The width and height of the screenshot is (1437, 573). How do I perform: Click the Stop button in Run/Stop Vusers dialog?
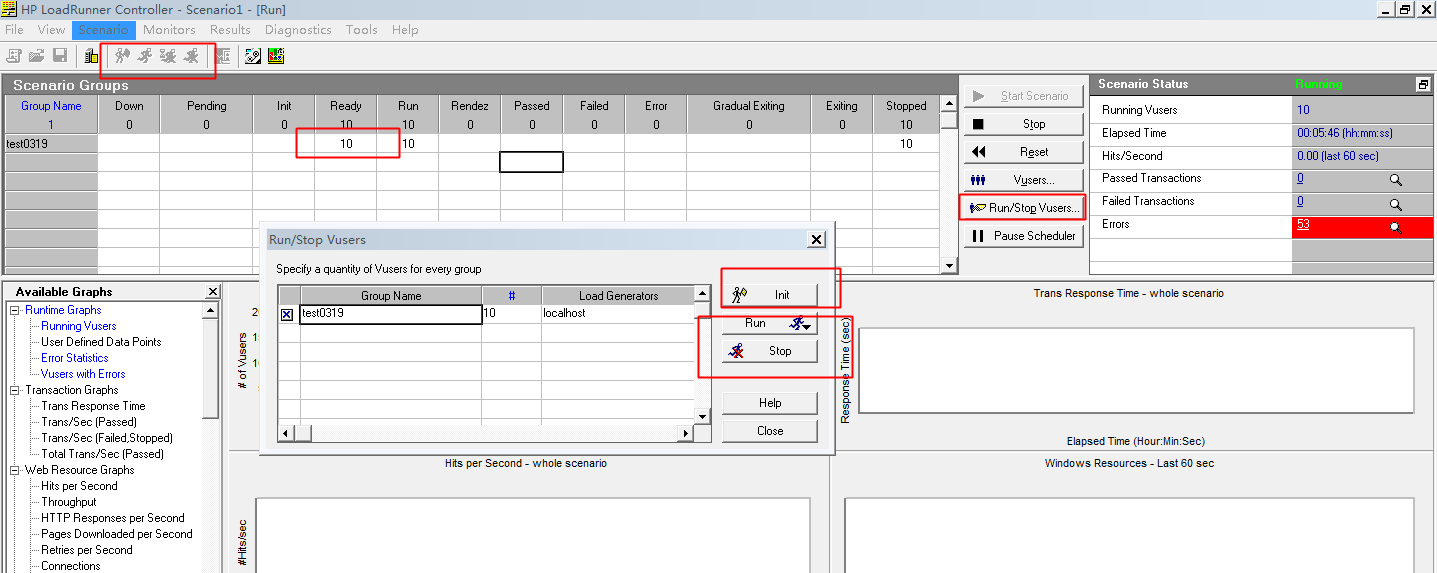(x=769, y=351)
